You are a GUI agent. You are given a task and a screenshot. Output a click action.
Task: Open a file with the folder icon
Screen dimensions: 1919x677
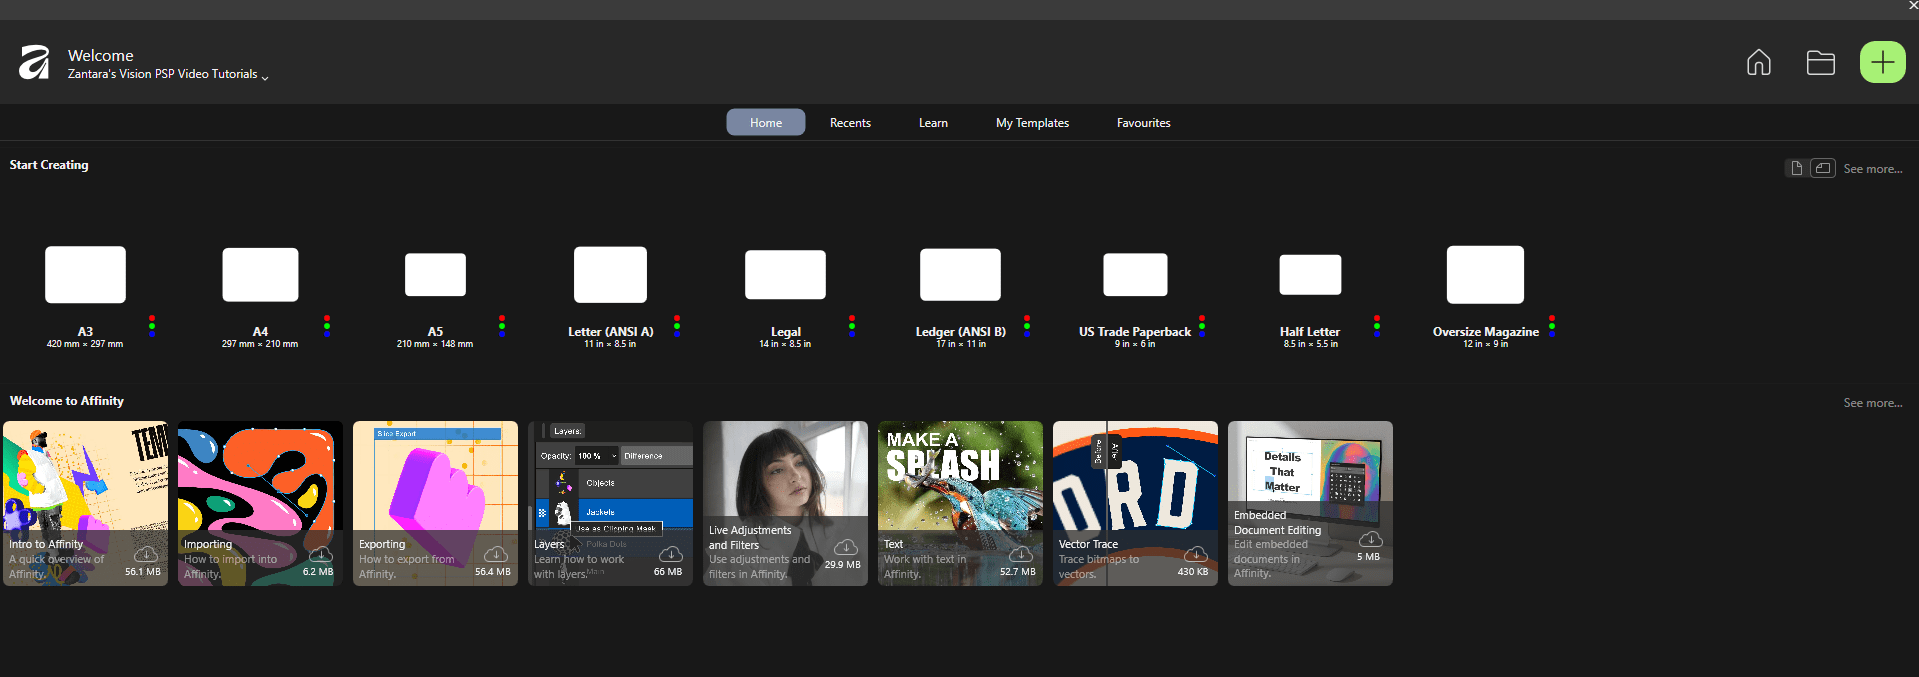pos(1820,63)
